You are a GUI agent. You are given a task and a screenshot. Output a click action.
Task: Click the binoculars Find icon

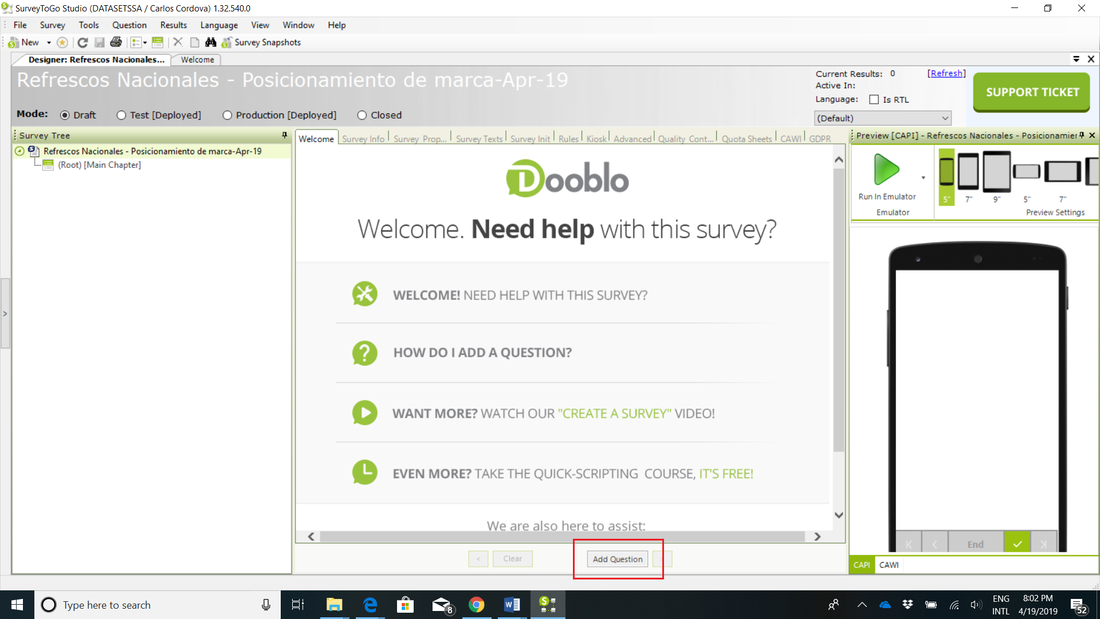pyautogui.click(x=210, y=43)
